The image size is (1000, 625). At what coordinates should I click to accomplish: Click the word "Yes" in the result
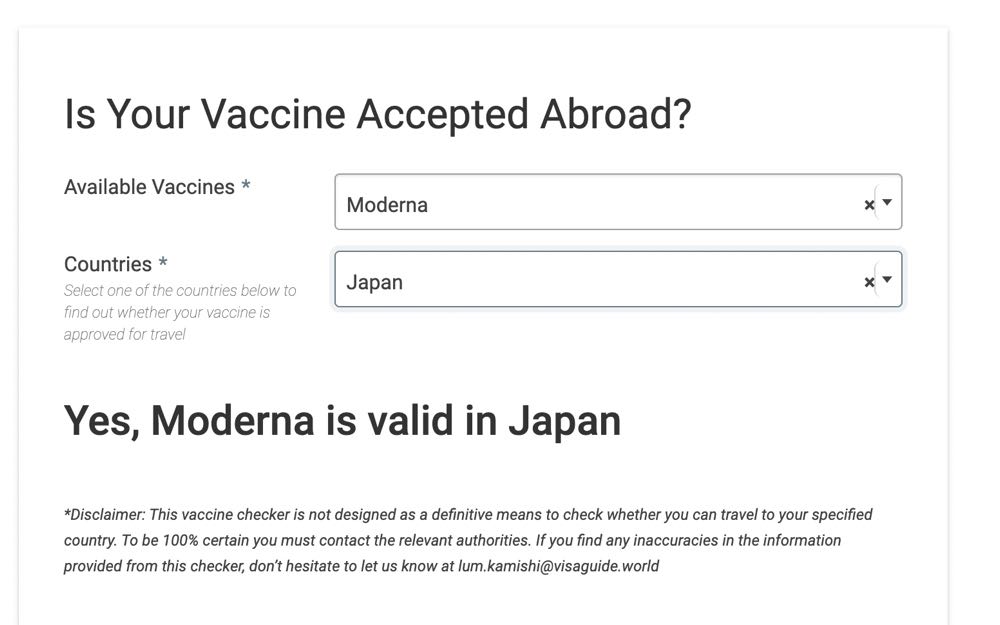pyautogui.click(x=100, y=421)
